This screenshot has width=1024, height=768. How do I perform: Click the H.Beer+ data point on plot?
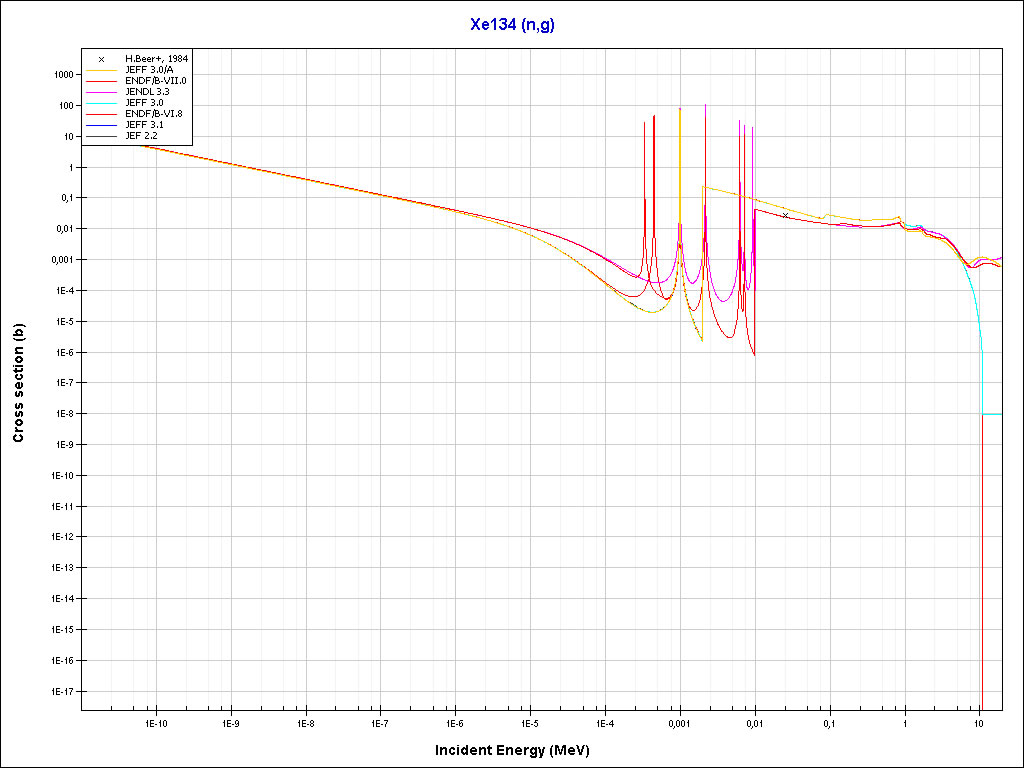click(x=786, y=215)
